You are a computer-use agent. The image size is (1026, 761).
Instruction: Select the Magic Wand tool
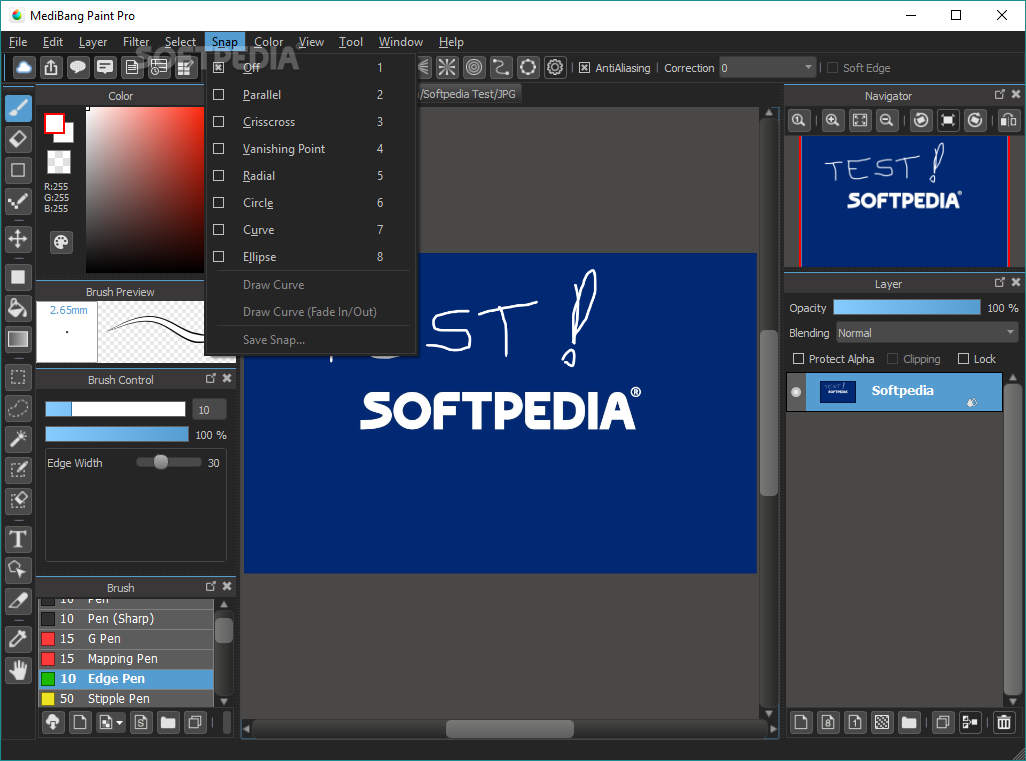tap(18, 438)
